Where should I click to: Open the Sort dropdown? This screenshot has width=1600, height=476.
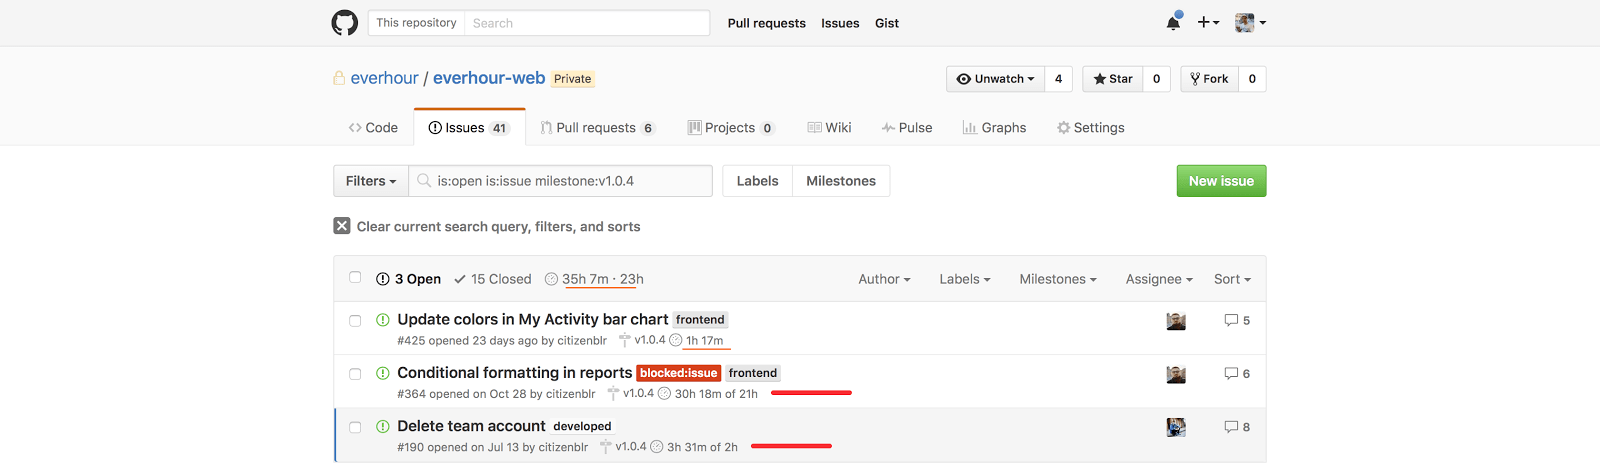[x=1232, y=279]
